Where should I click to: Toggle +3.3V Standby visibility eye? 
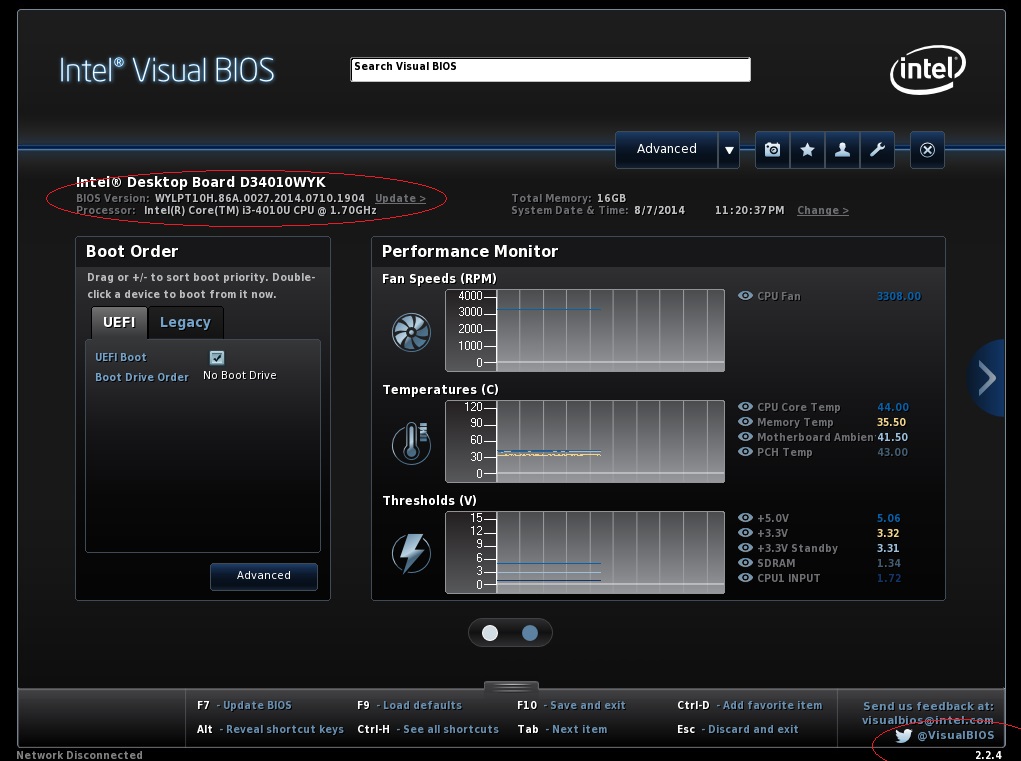[745, 547]
